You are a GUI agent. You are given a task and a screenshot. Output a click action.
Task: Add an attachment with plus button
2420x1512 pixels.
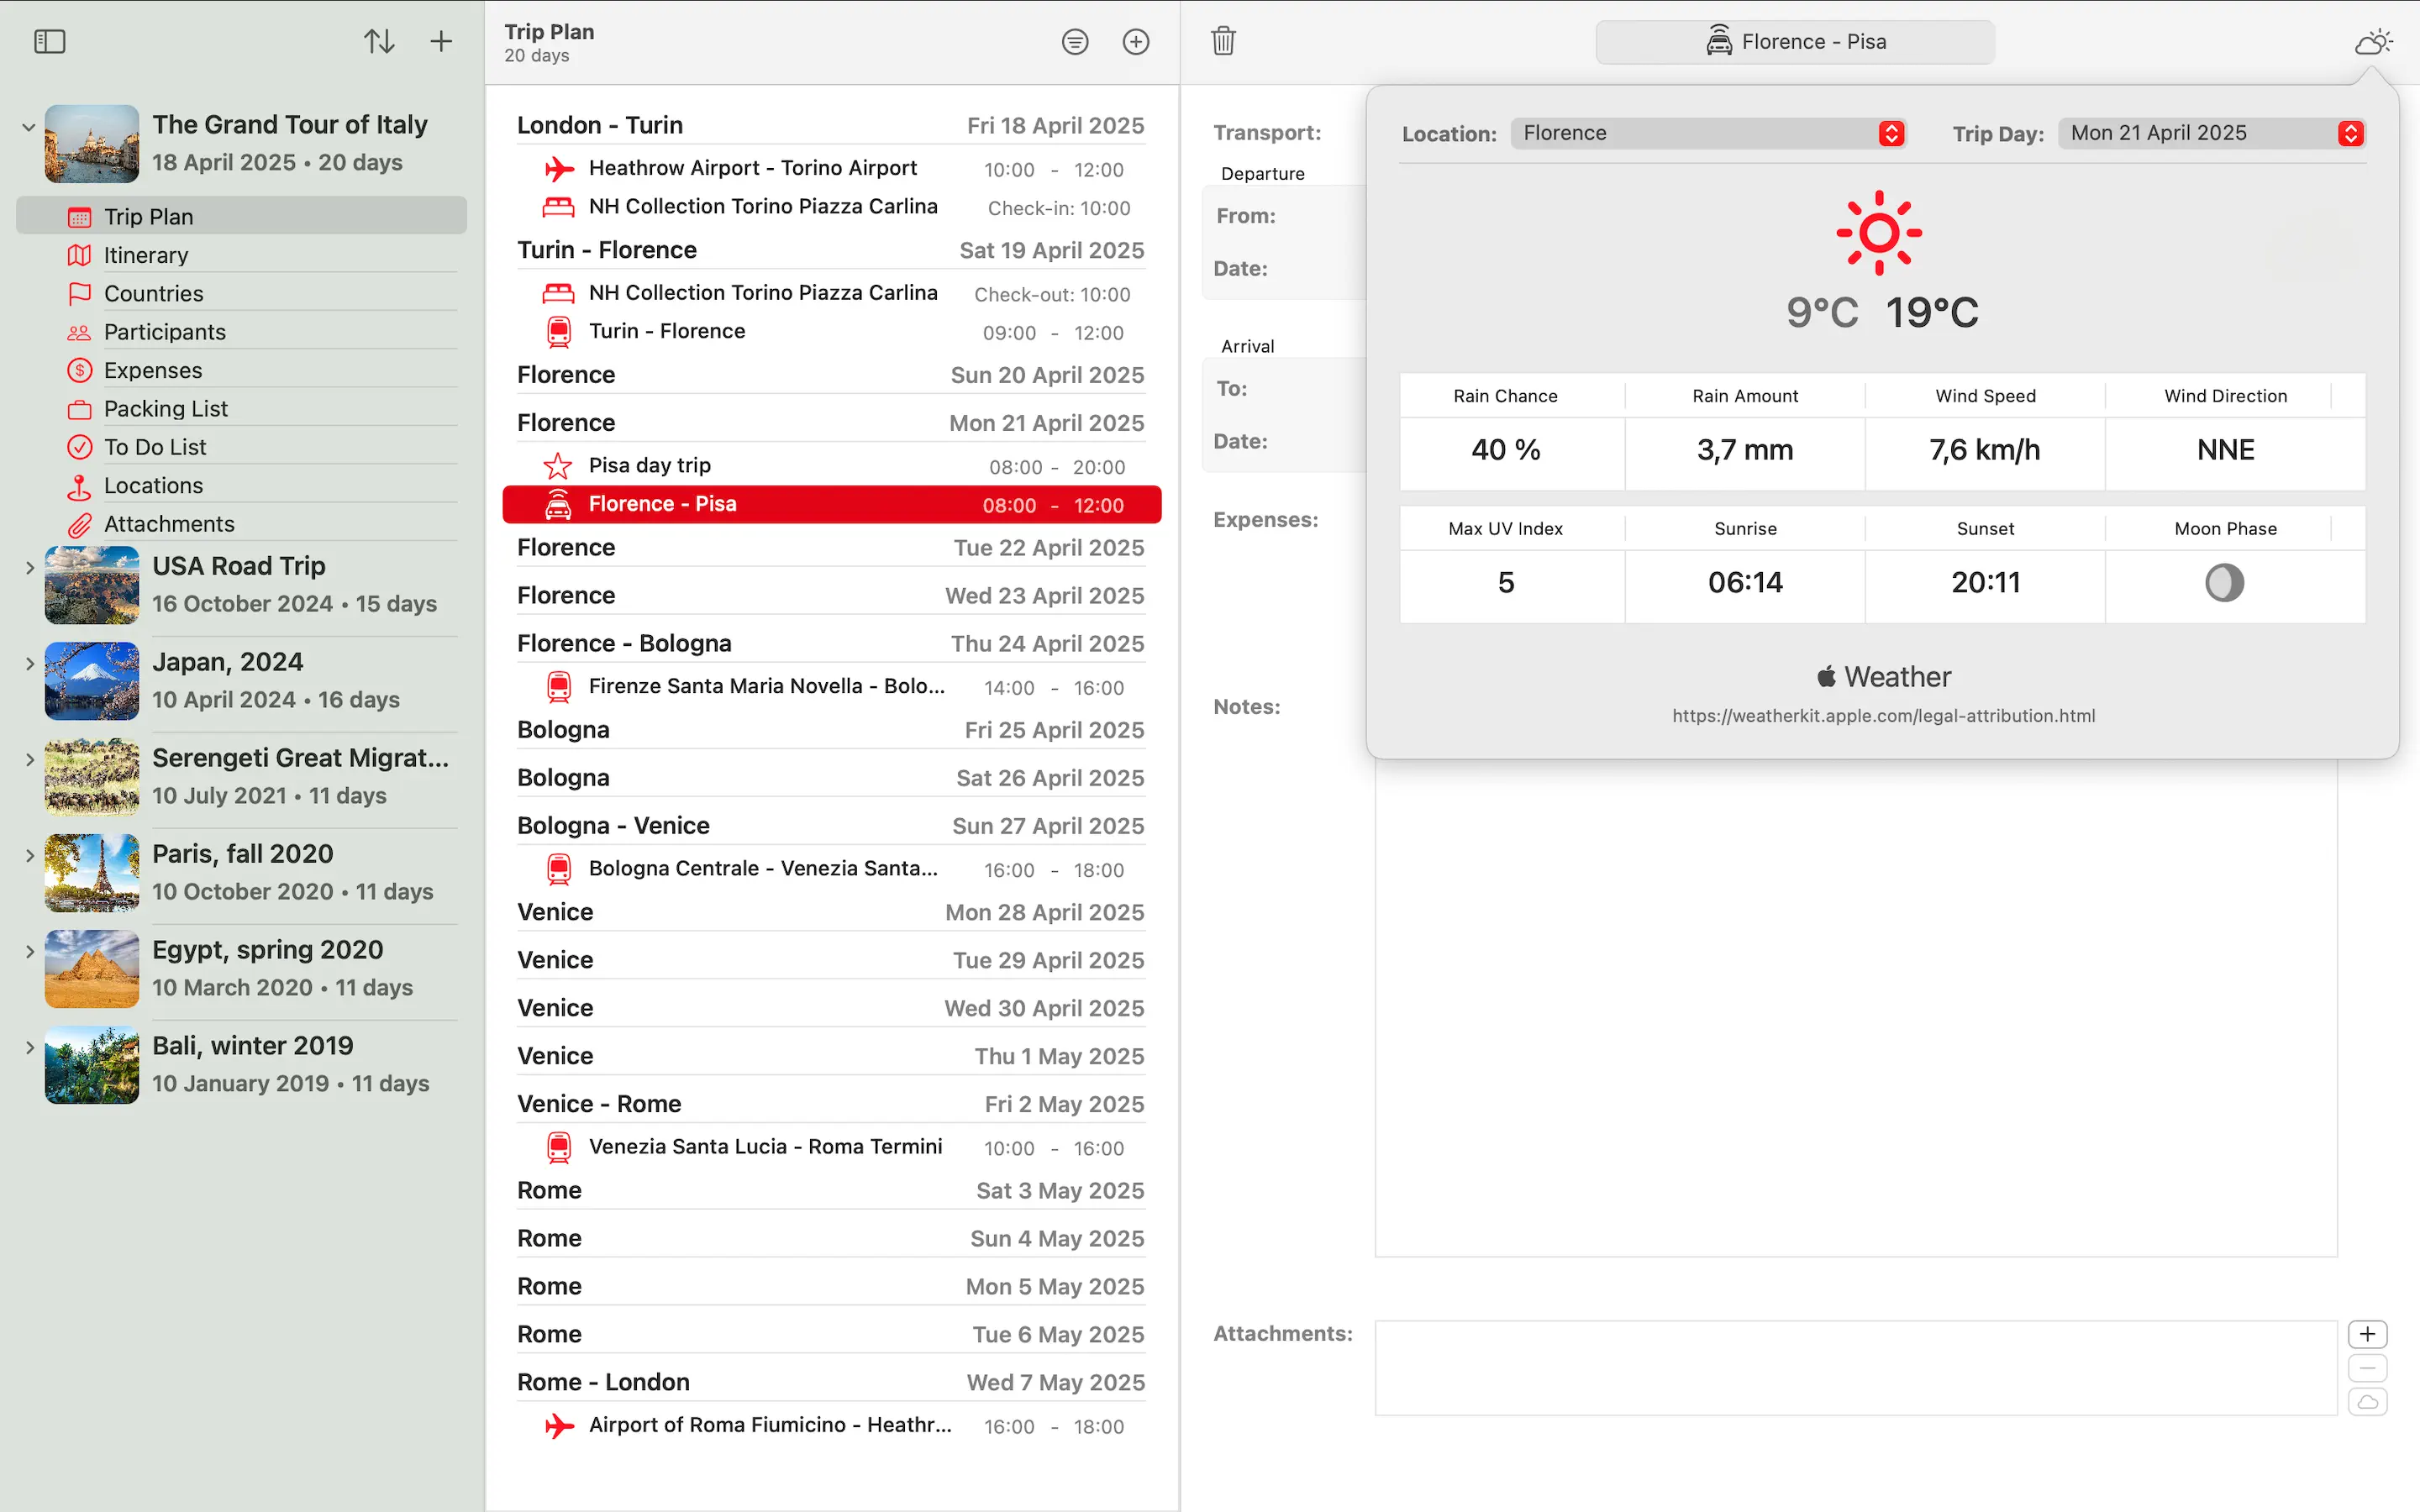[2367, 1334]
